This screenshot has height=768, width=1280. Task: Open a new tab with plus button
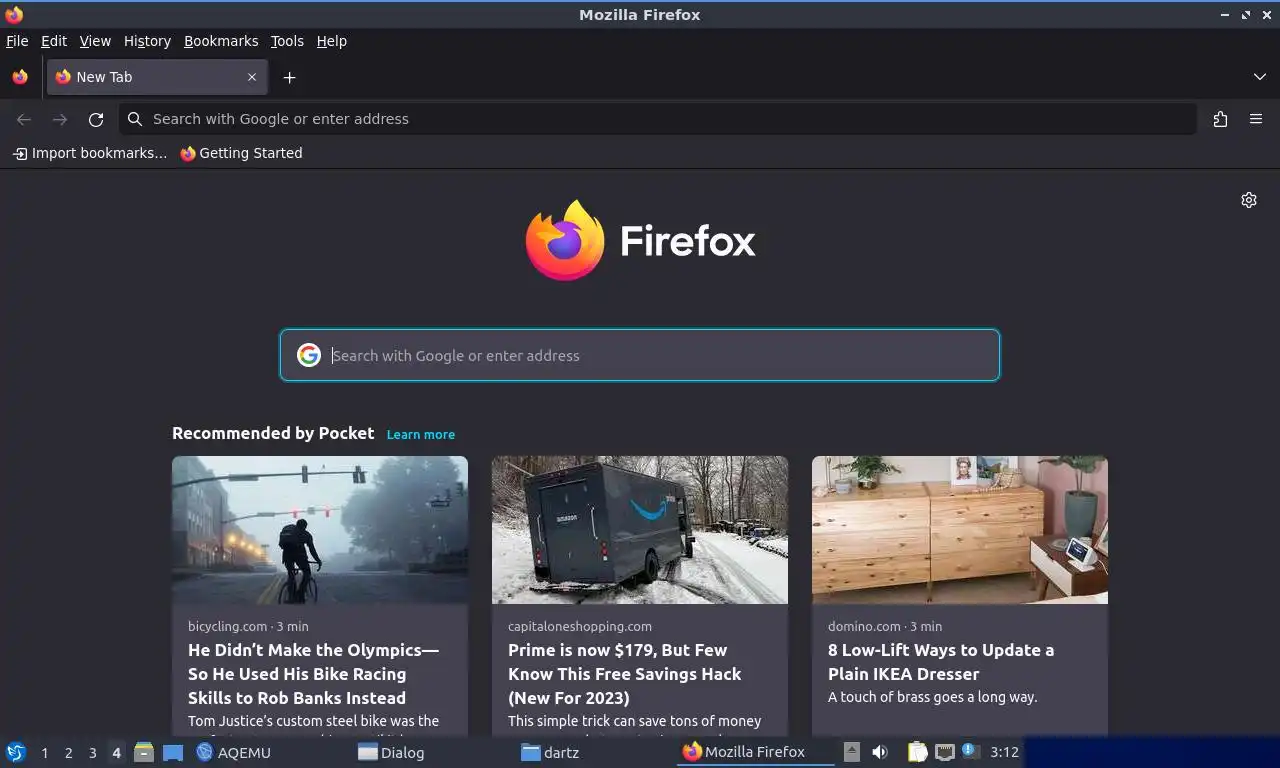pos(289,77)
